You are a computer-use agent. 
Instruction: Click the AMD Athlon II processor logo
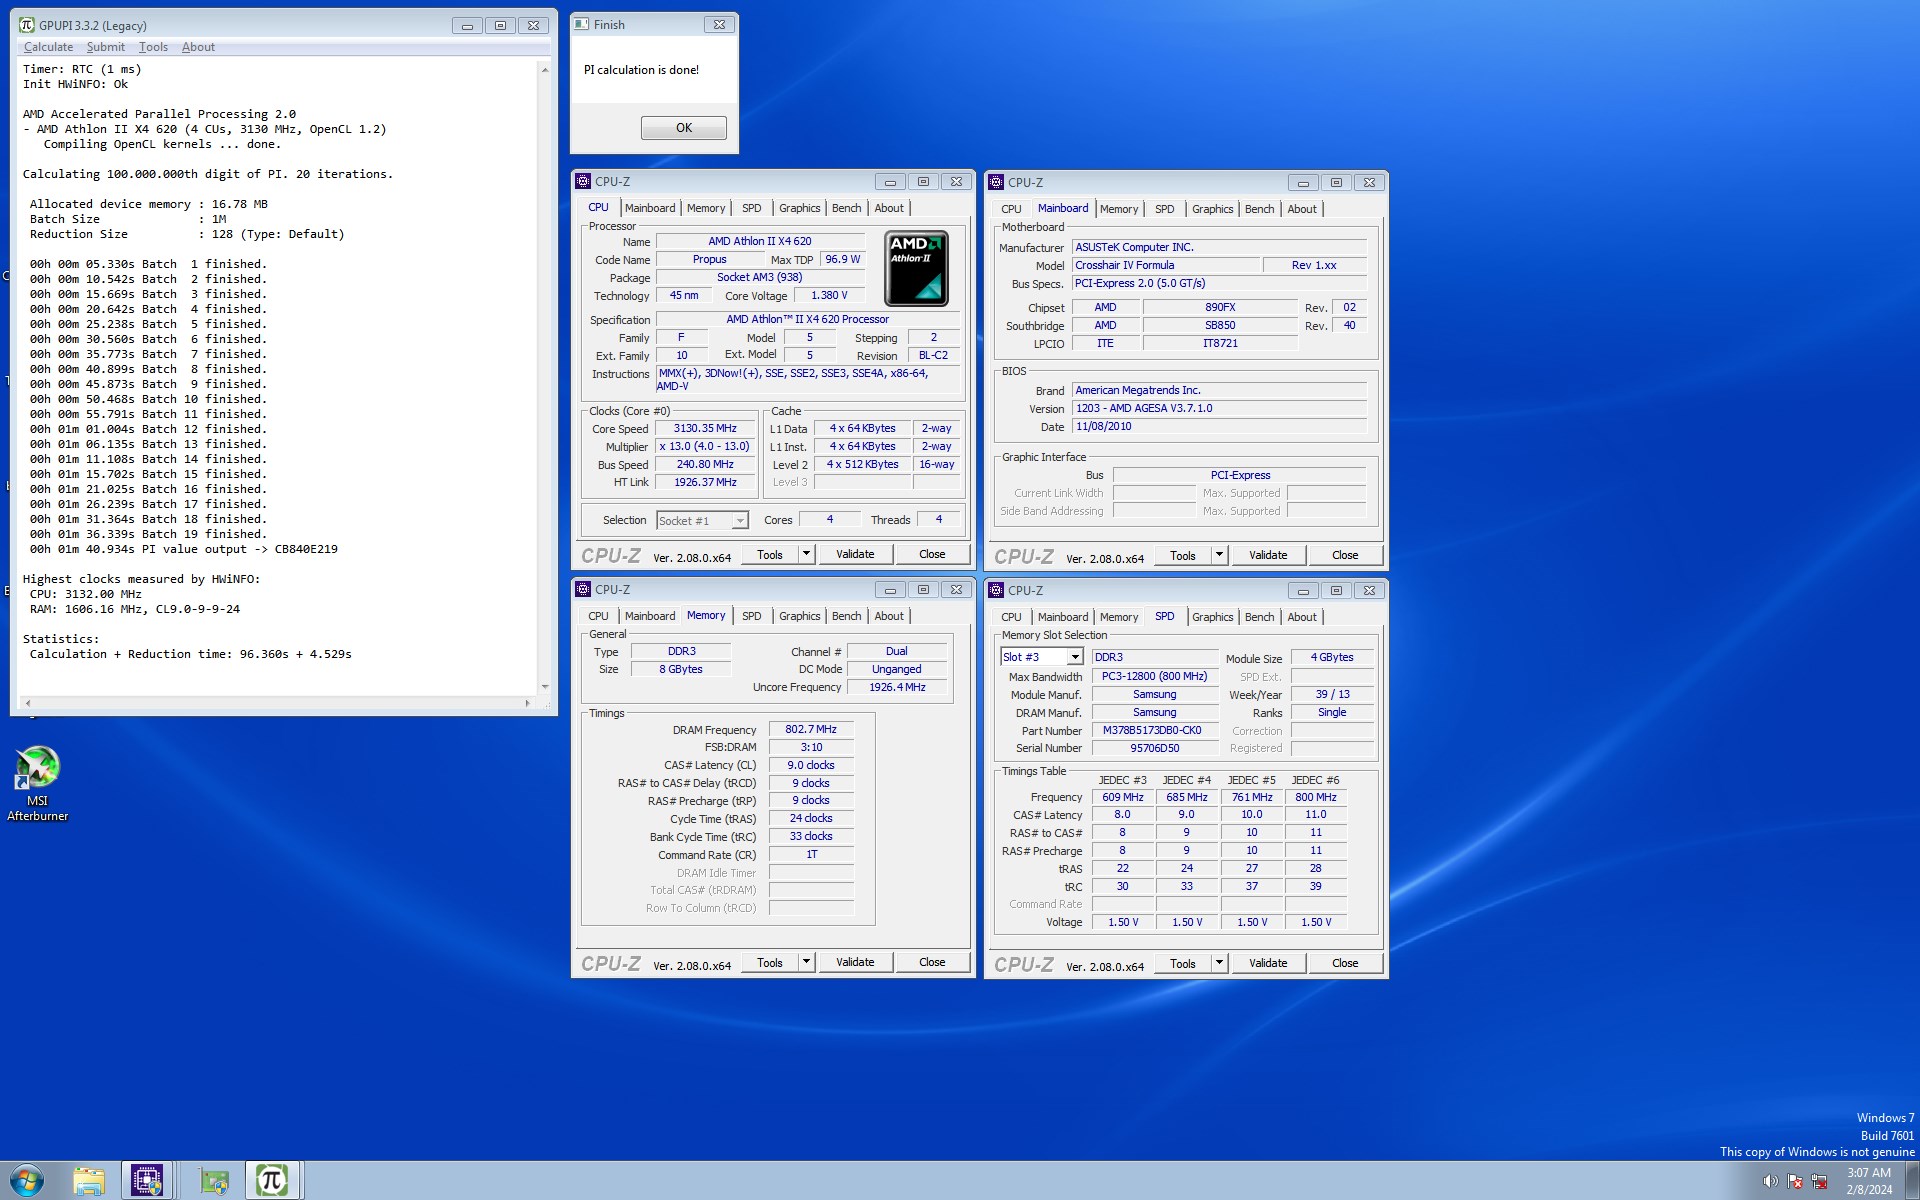[x=916, y=268]
